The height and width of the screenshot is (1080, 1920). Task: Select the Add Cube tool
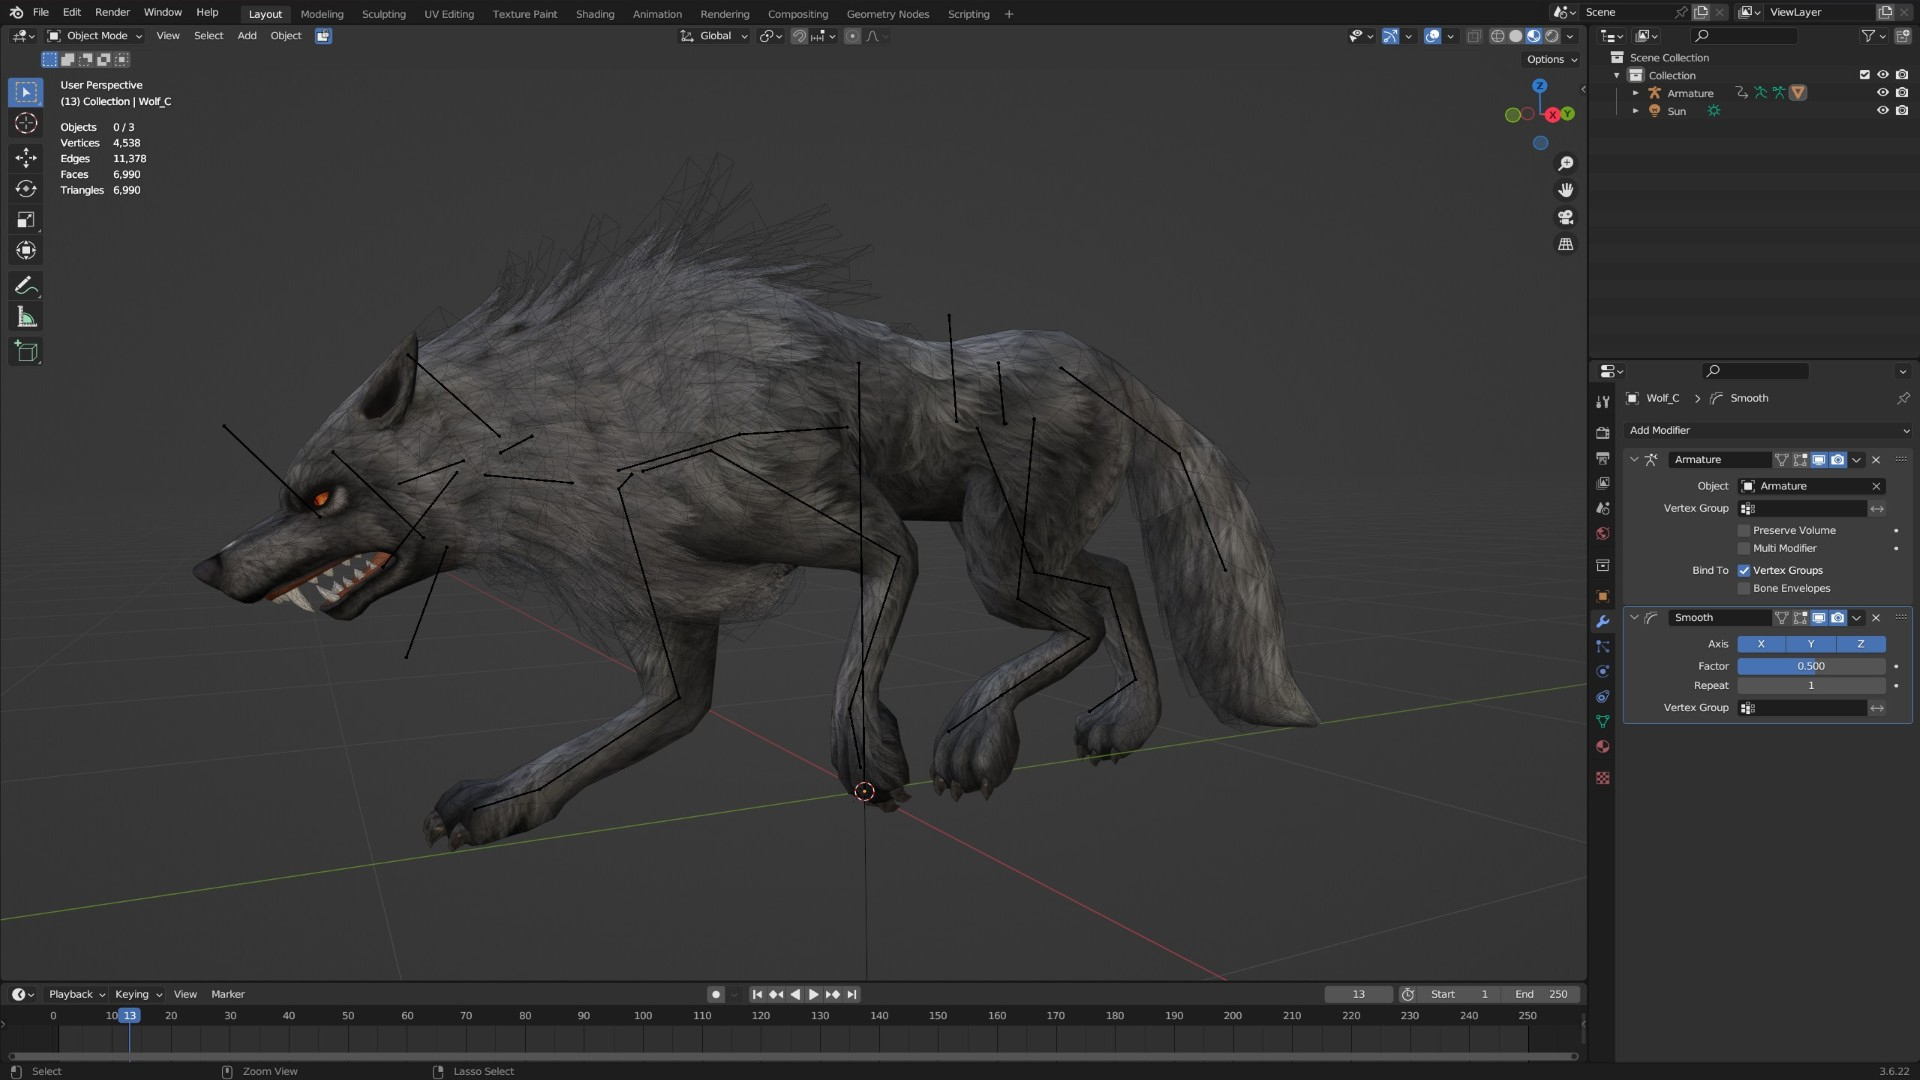pos(26,352)
